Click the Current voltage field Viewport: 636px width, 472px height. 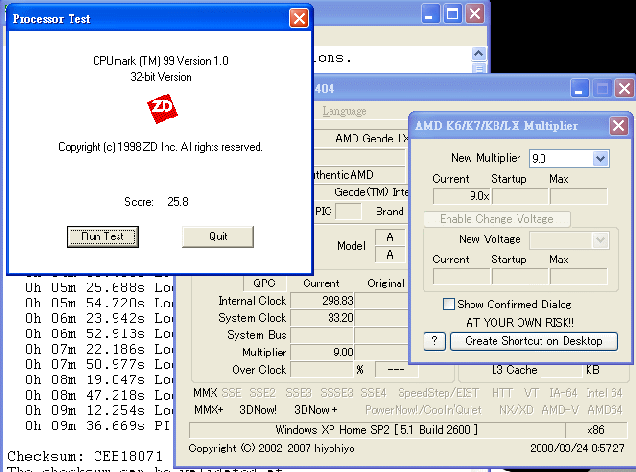pyautogui.click(x=462, y=277)
